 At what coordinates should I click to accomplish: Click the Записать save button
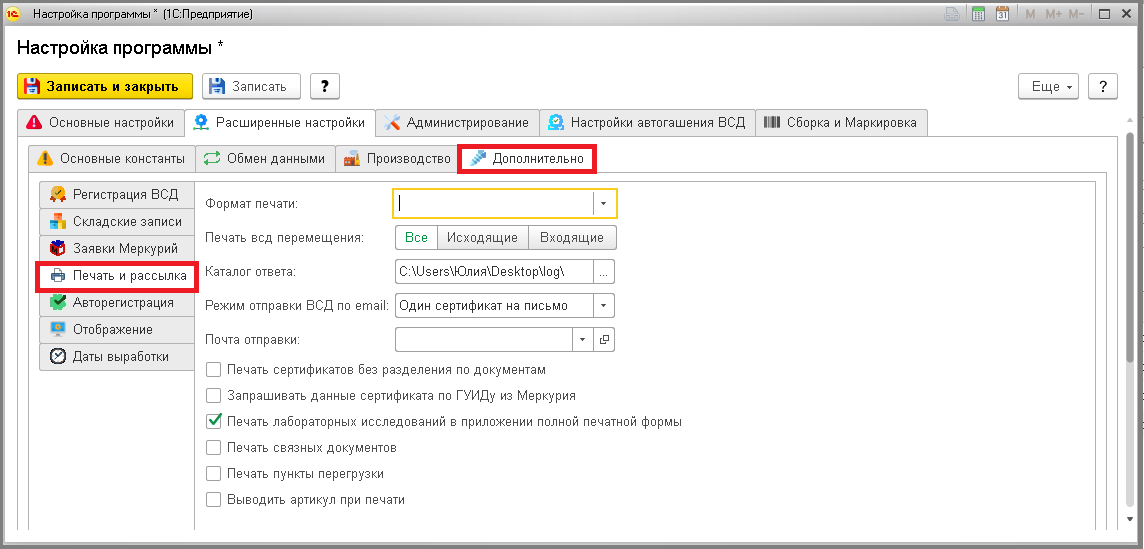click(251, 86)
